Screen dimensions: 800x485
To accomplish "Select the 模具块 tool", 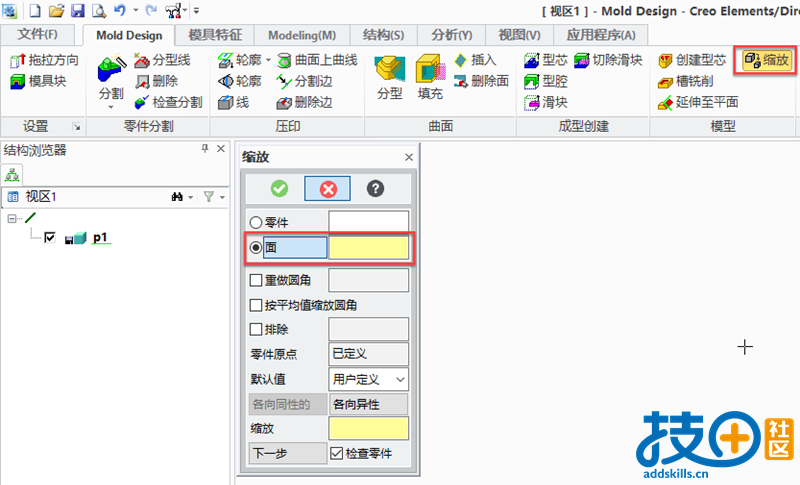I will coord(39,81).
